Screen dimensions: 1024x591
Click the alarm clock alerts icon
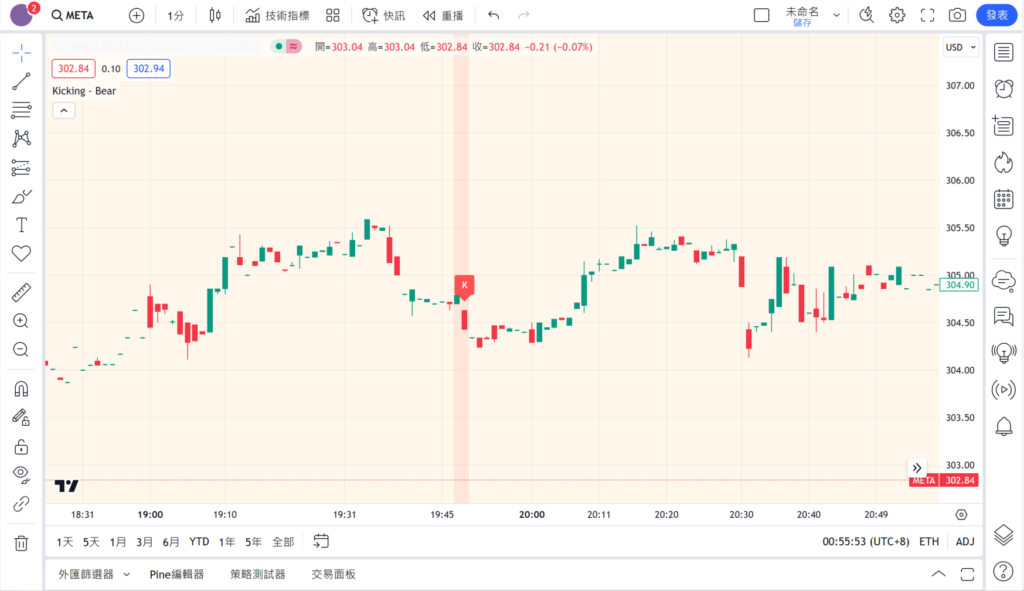pyautogui.click(x=1003, y=88)
